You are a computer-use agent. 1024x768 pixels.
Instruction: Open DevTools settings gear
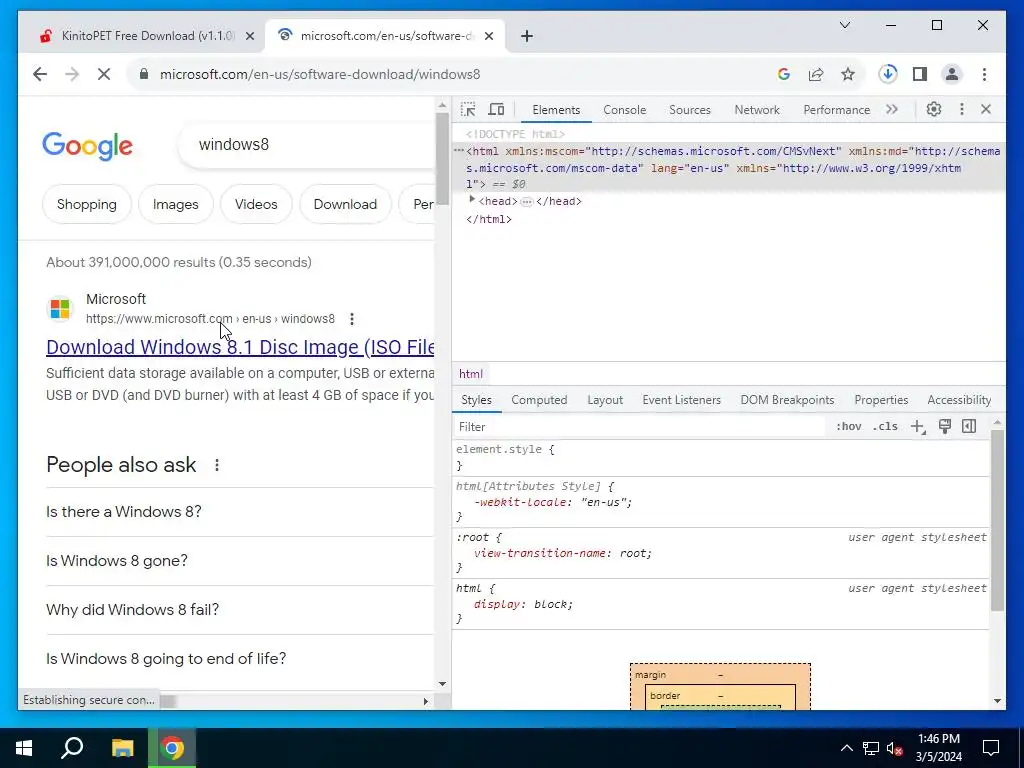(934, 109)
